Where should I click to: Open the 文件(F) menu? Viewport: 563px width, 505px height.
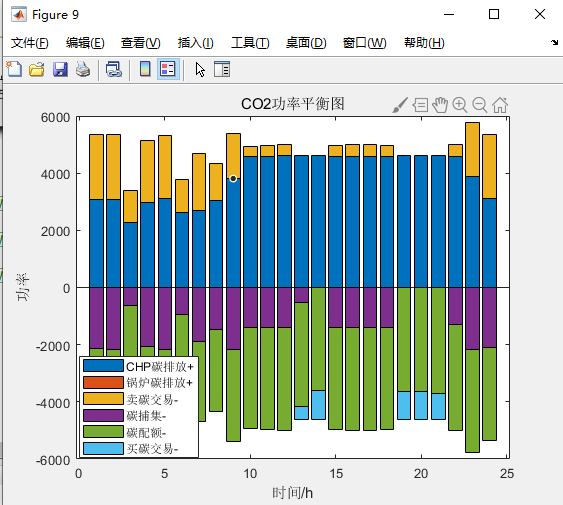click(29, 43)
